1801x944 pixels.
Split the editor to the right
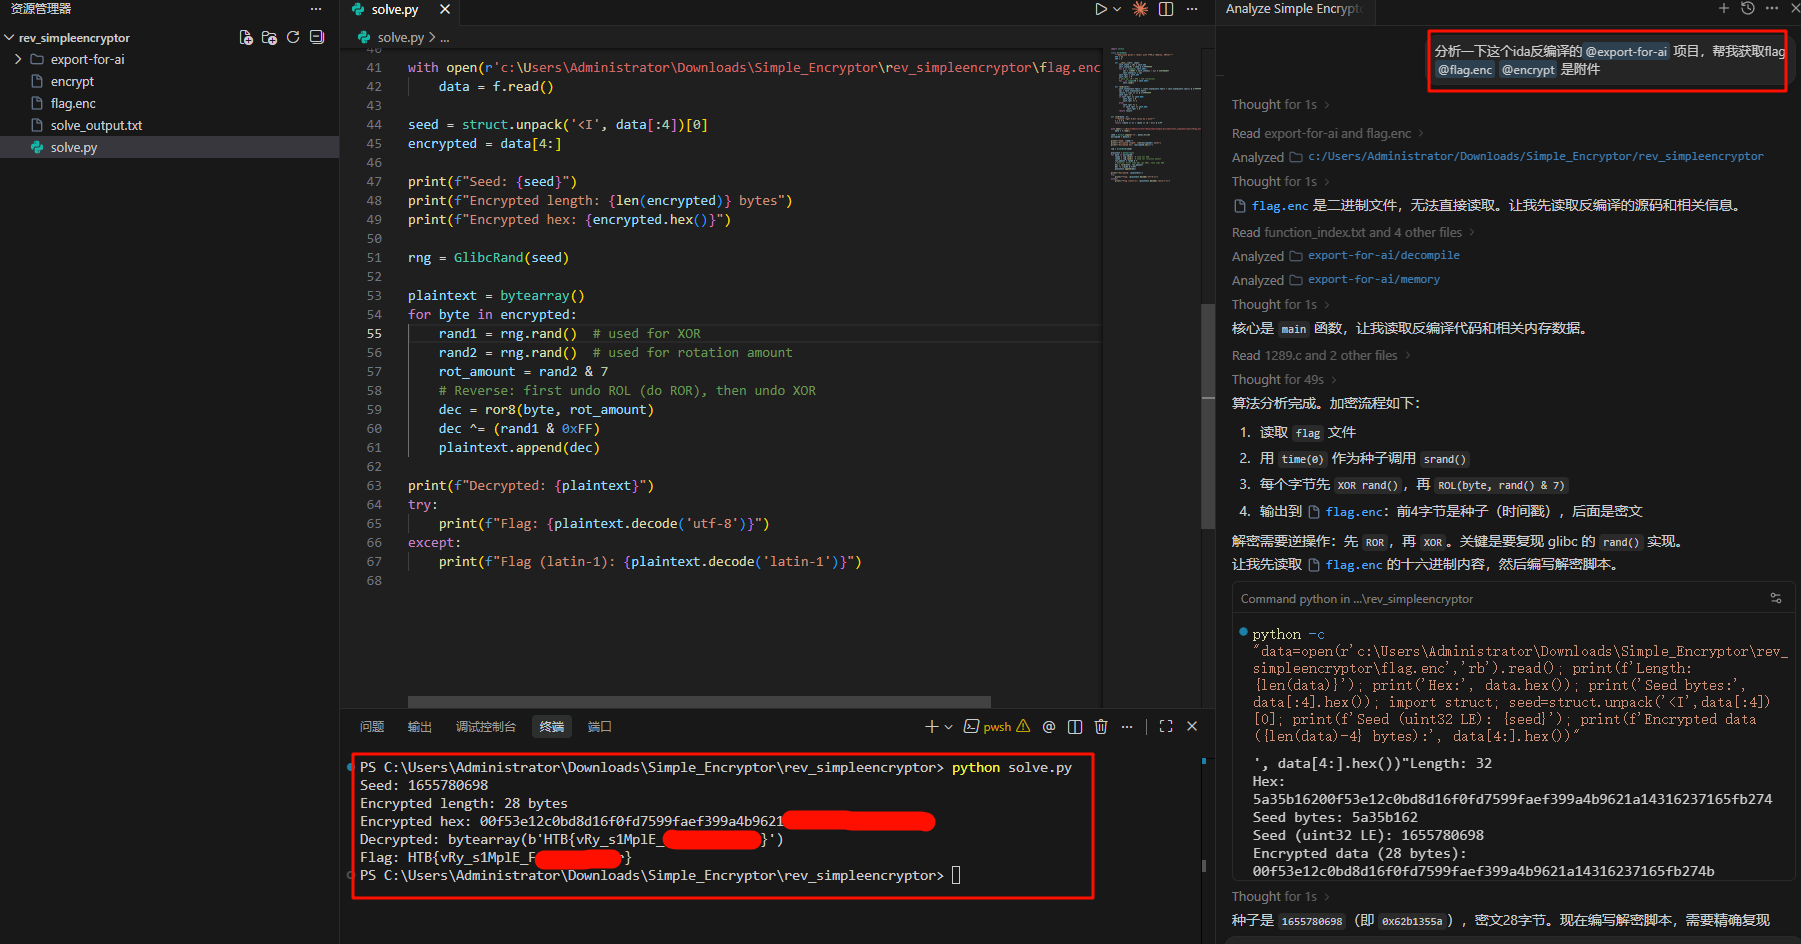pos(1166,9)
